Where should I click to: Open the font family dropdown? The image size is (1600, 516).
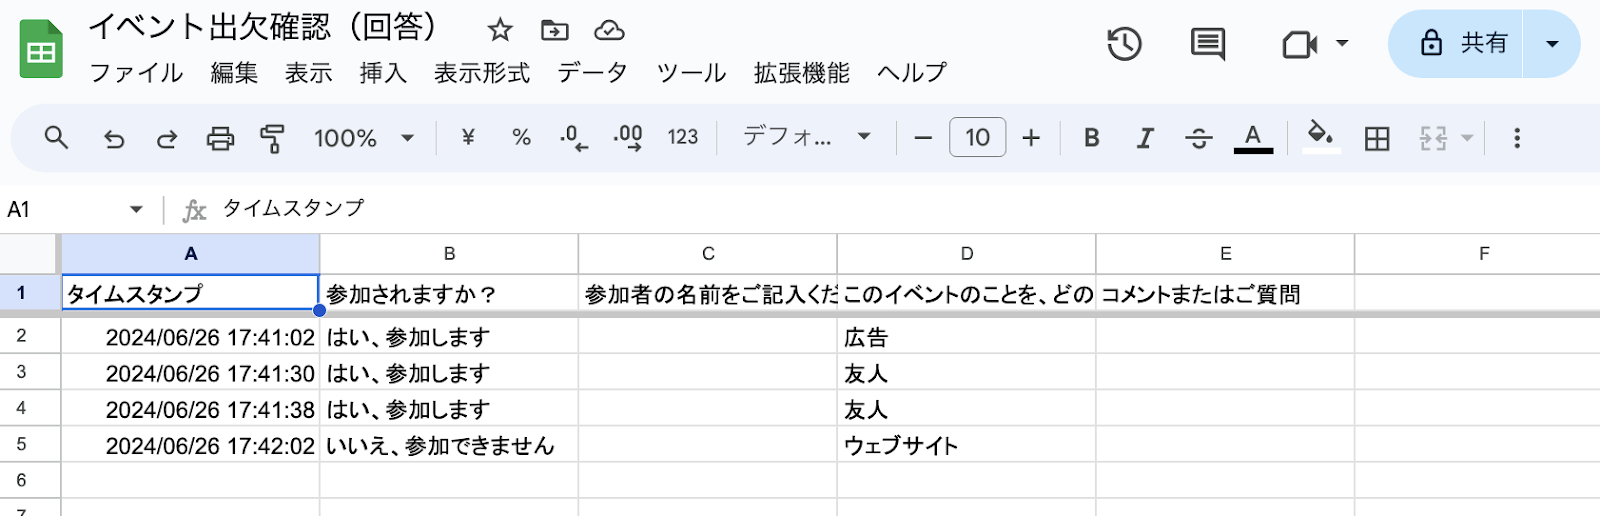806,137
